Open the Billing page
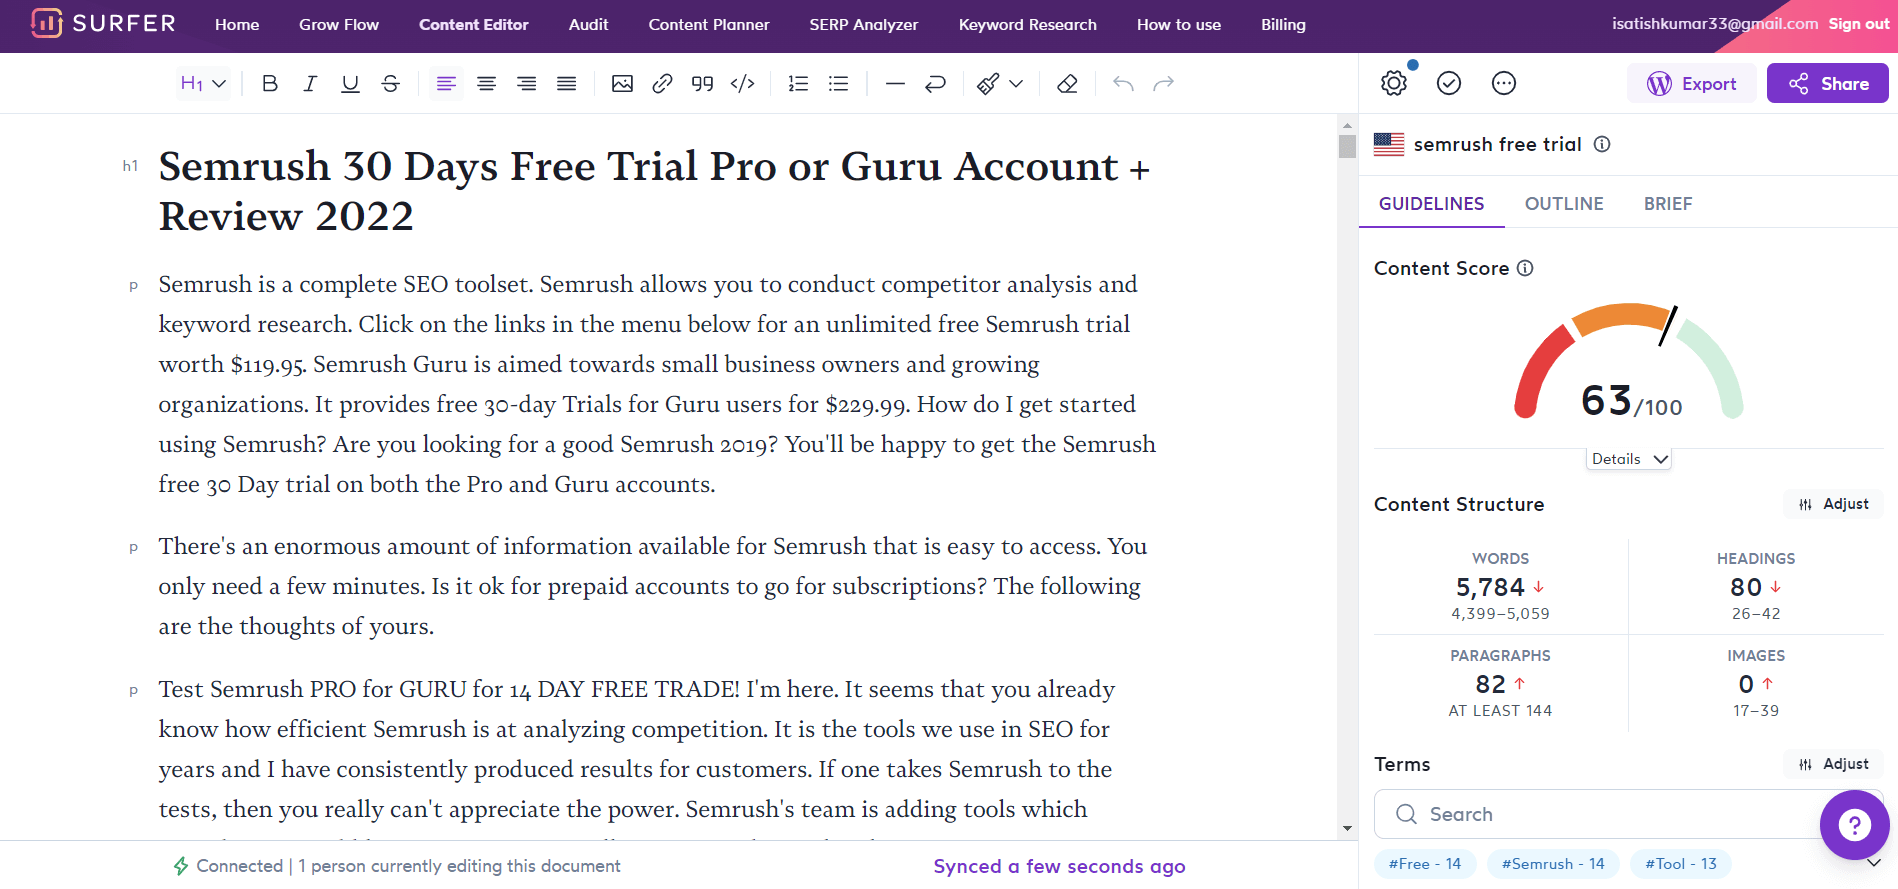This screenshot has height=889, width=1898. pyautogui.click(x=1283, y=25)
